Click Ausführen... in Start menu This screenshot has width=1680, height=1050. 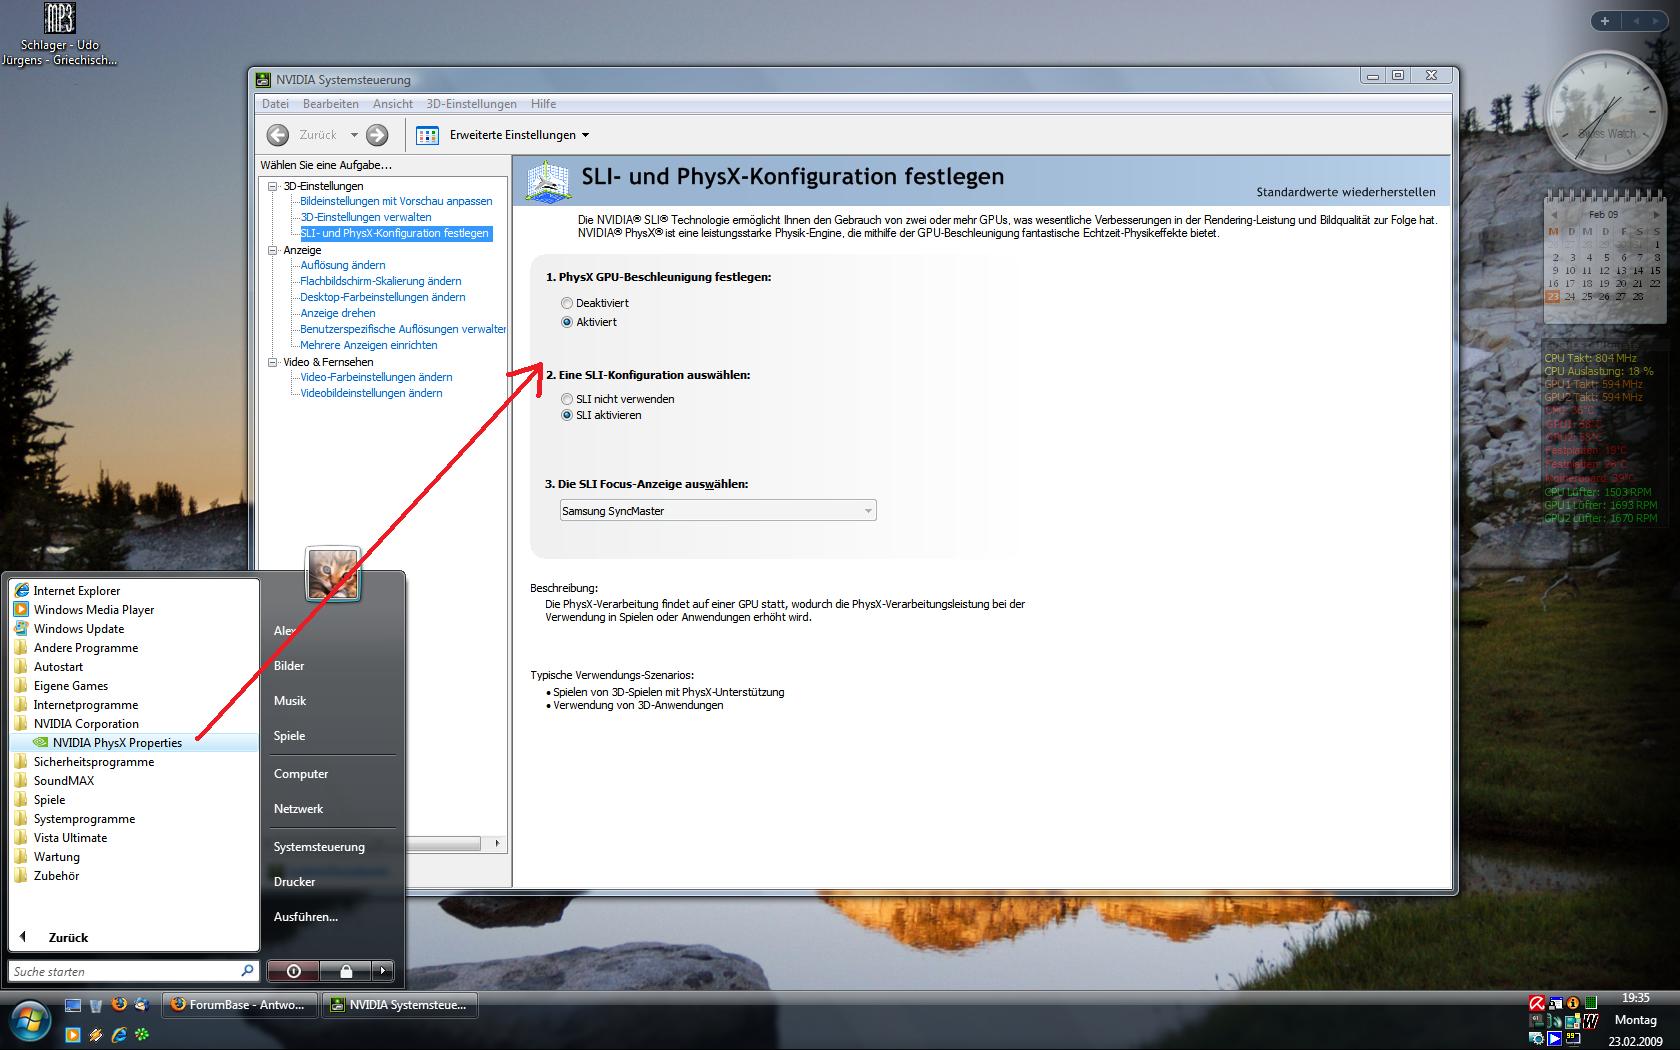click(306, 917)
